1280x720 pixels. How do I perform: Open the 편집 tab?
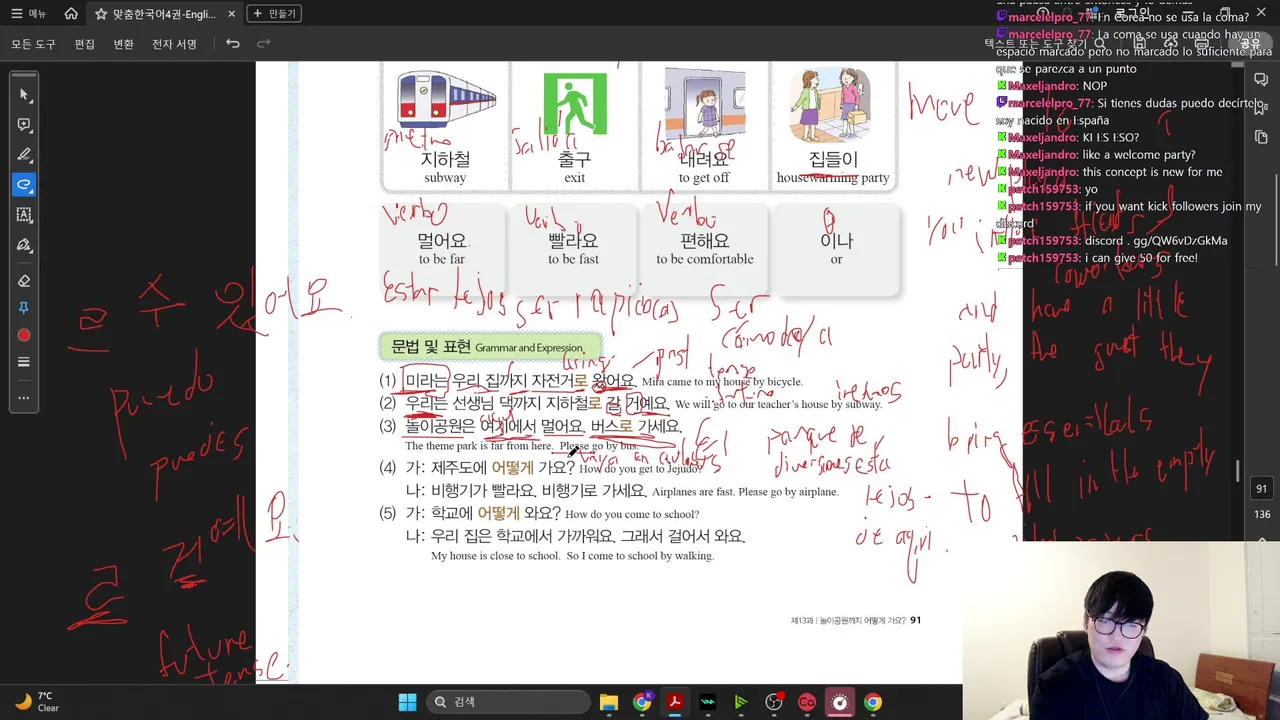85,44
